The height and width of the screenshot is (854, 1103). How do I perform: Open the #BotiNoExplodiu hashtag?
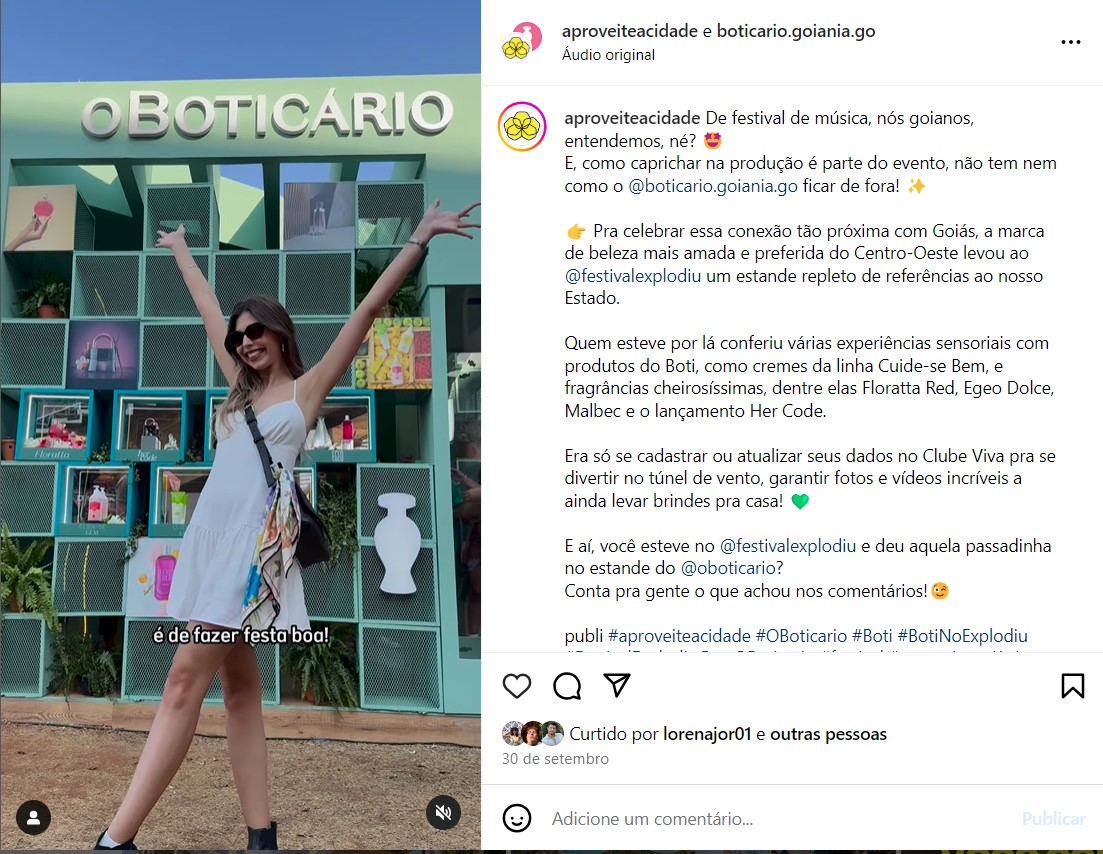(x=962, y=636)
